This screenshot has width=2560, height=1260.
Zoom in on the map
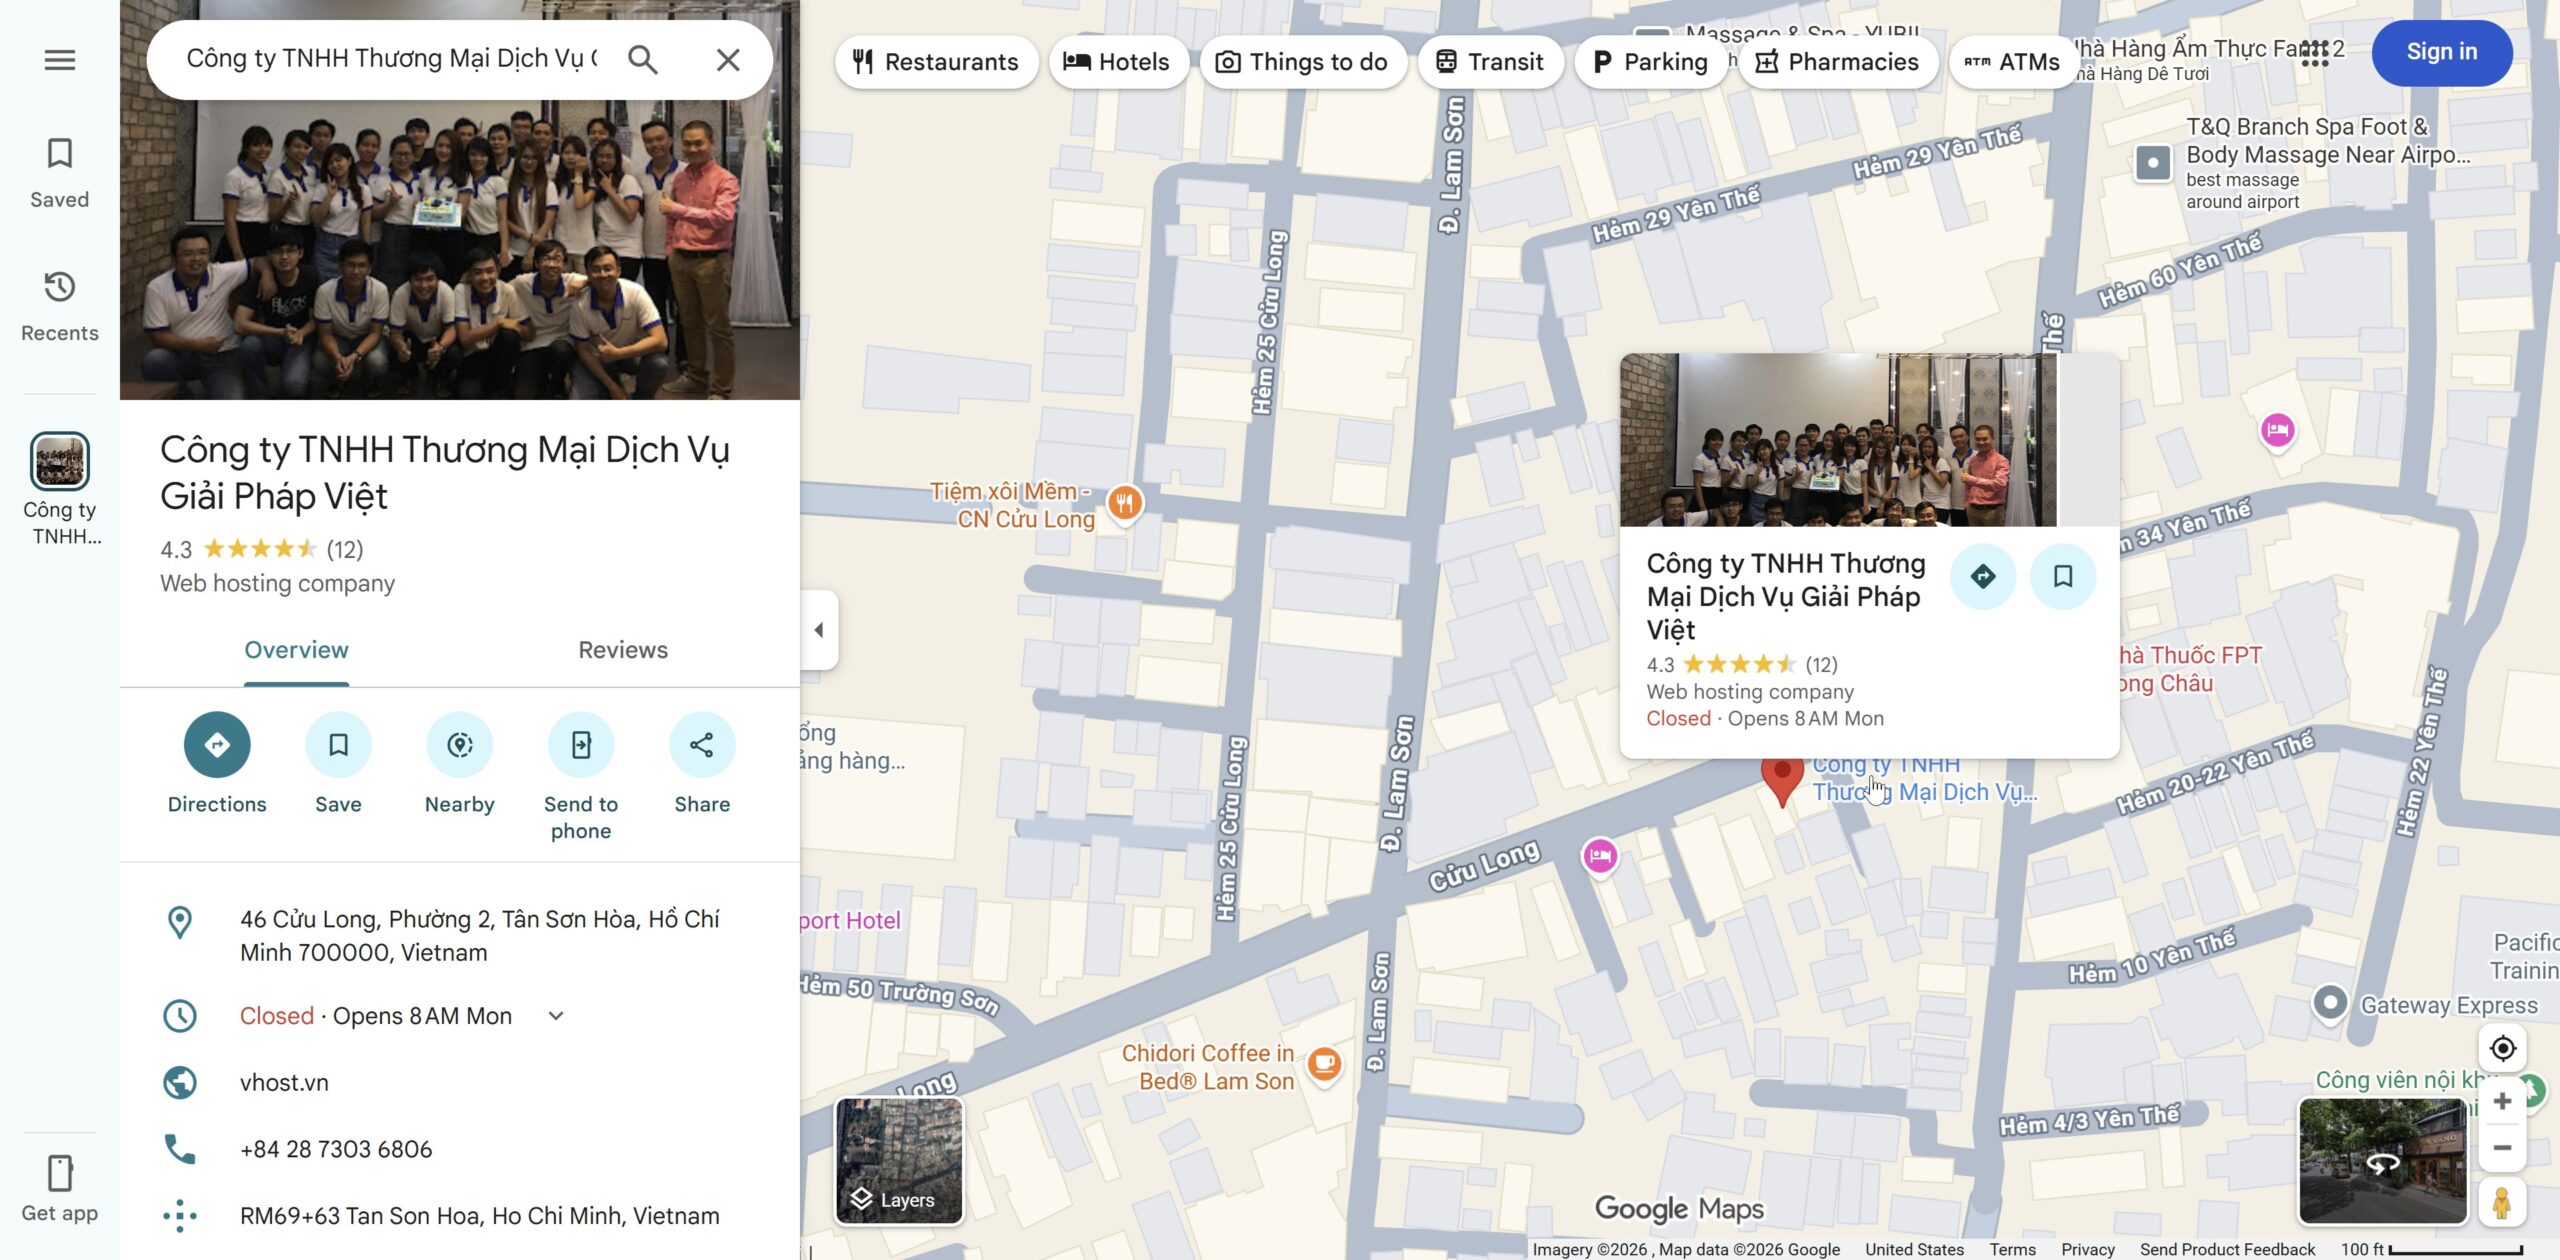pyautogui.click(x=2502, y=1101)
